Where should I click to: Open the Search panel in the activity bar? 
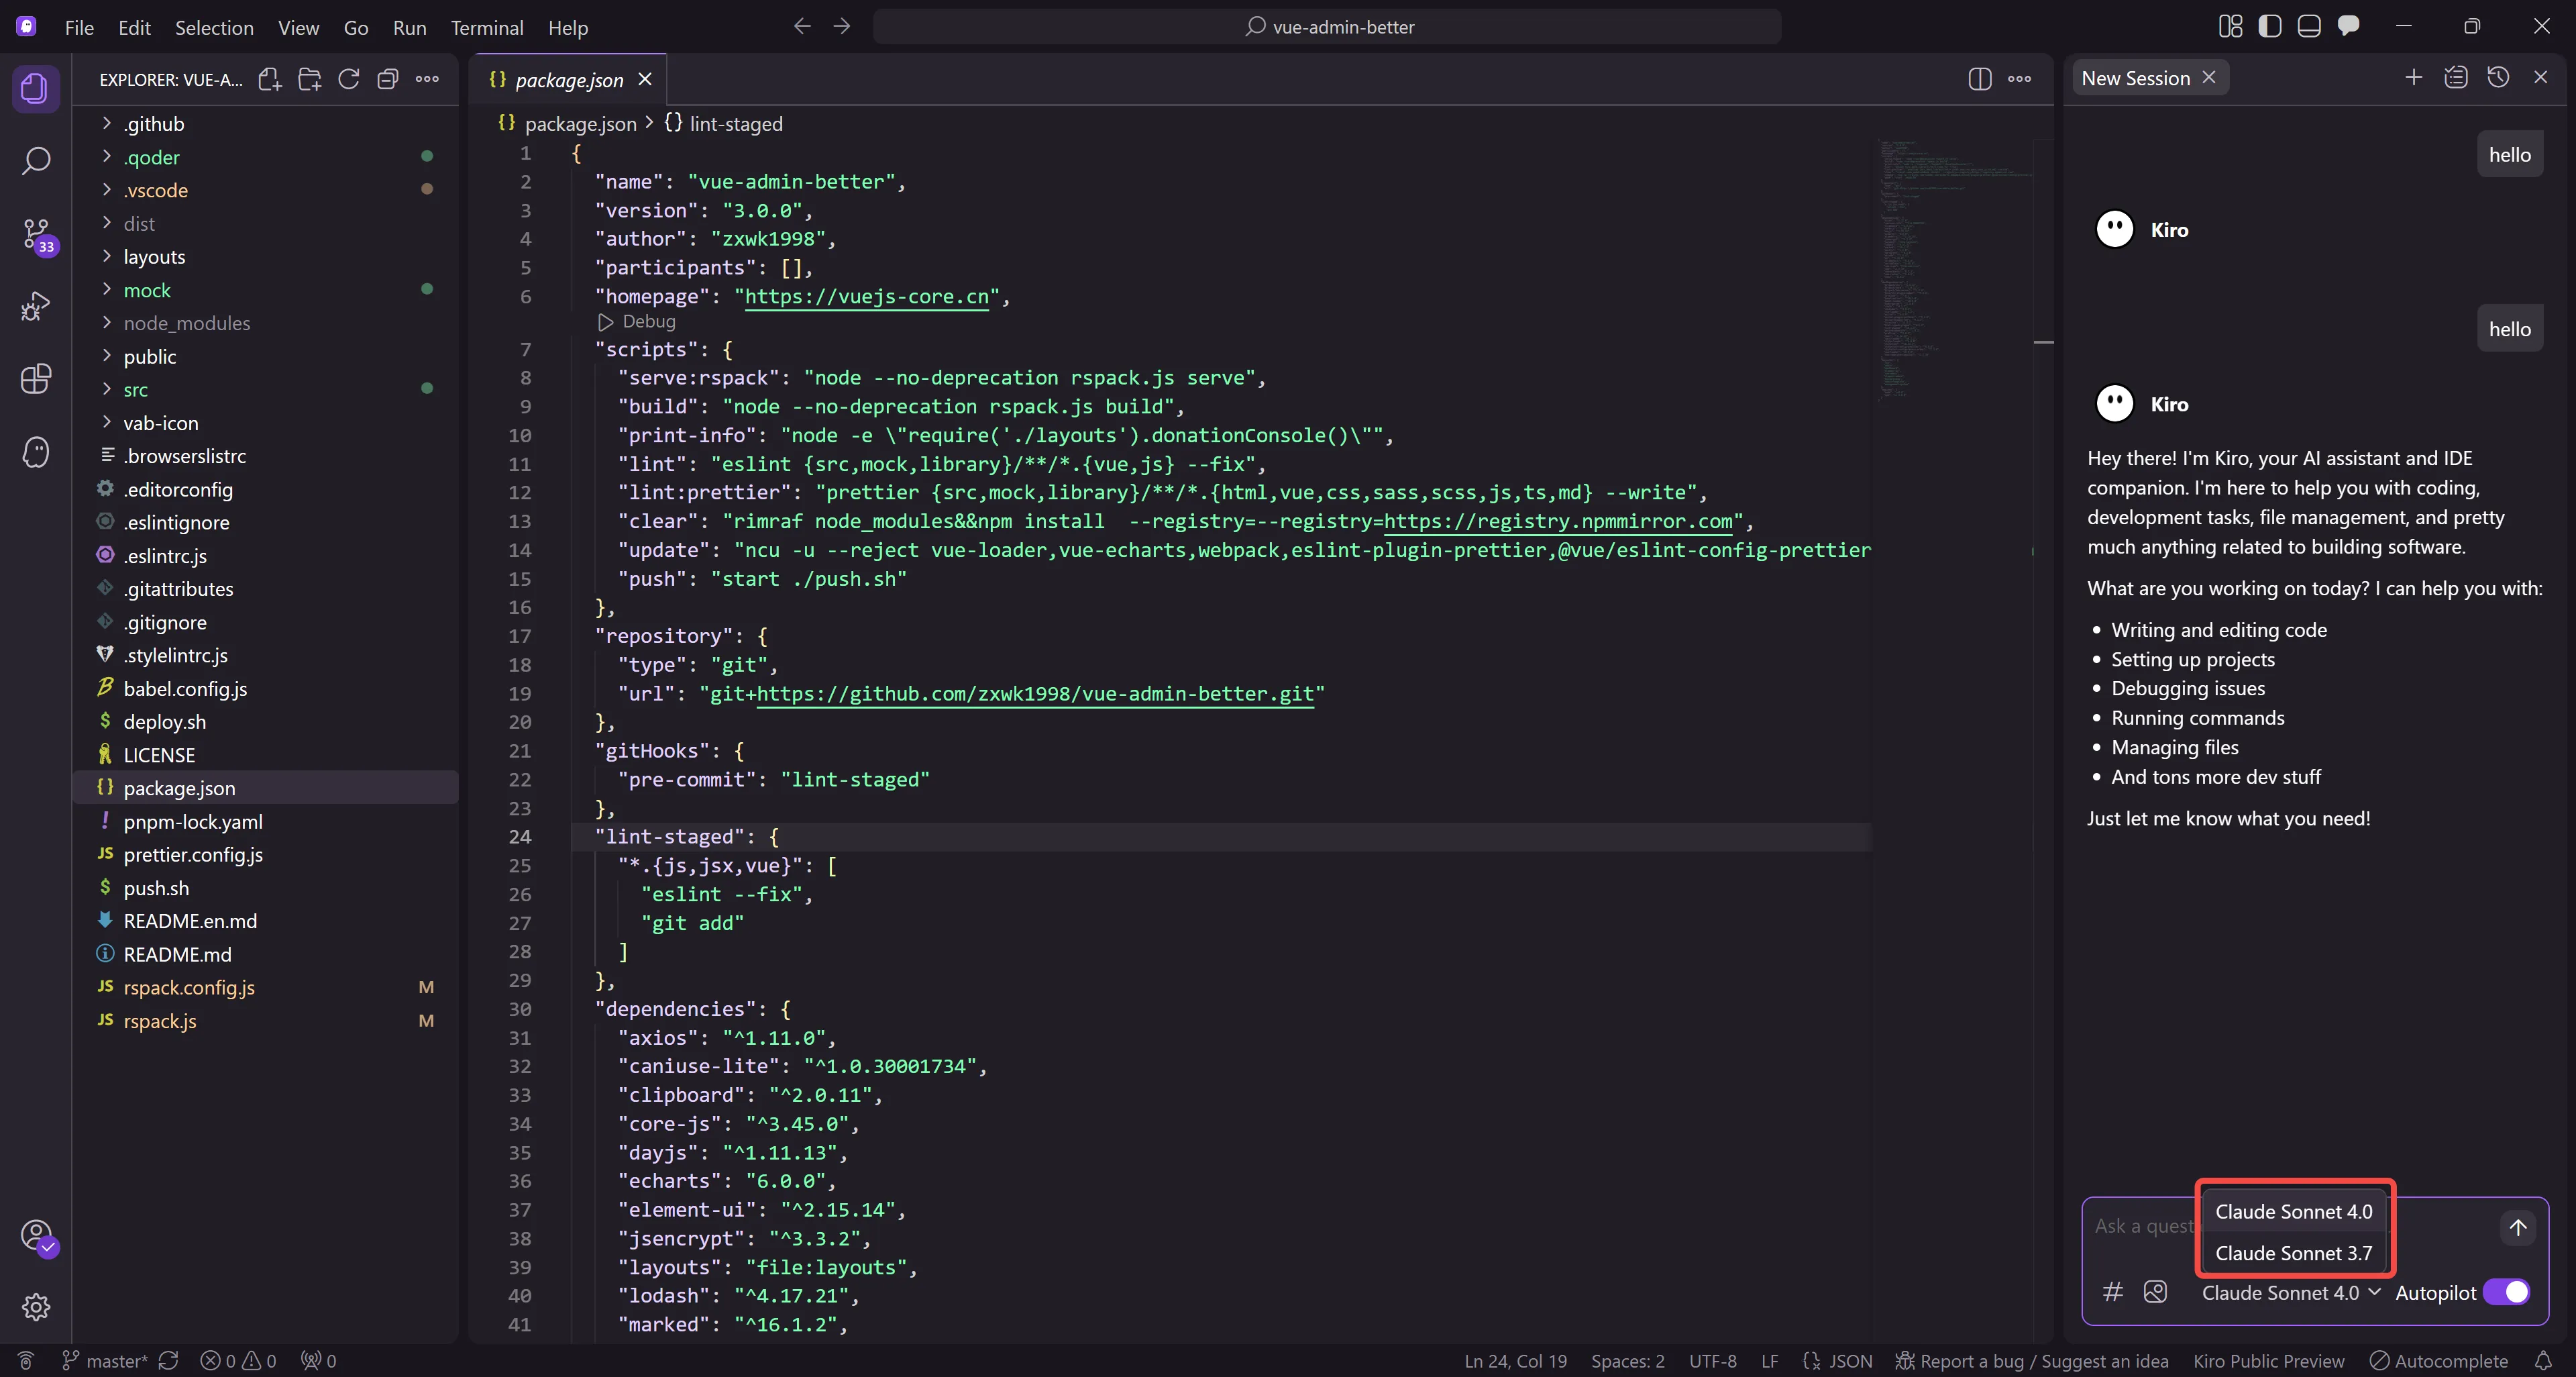point(36,160)
